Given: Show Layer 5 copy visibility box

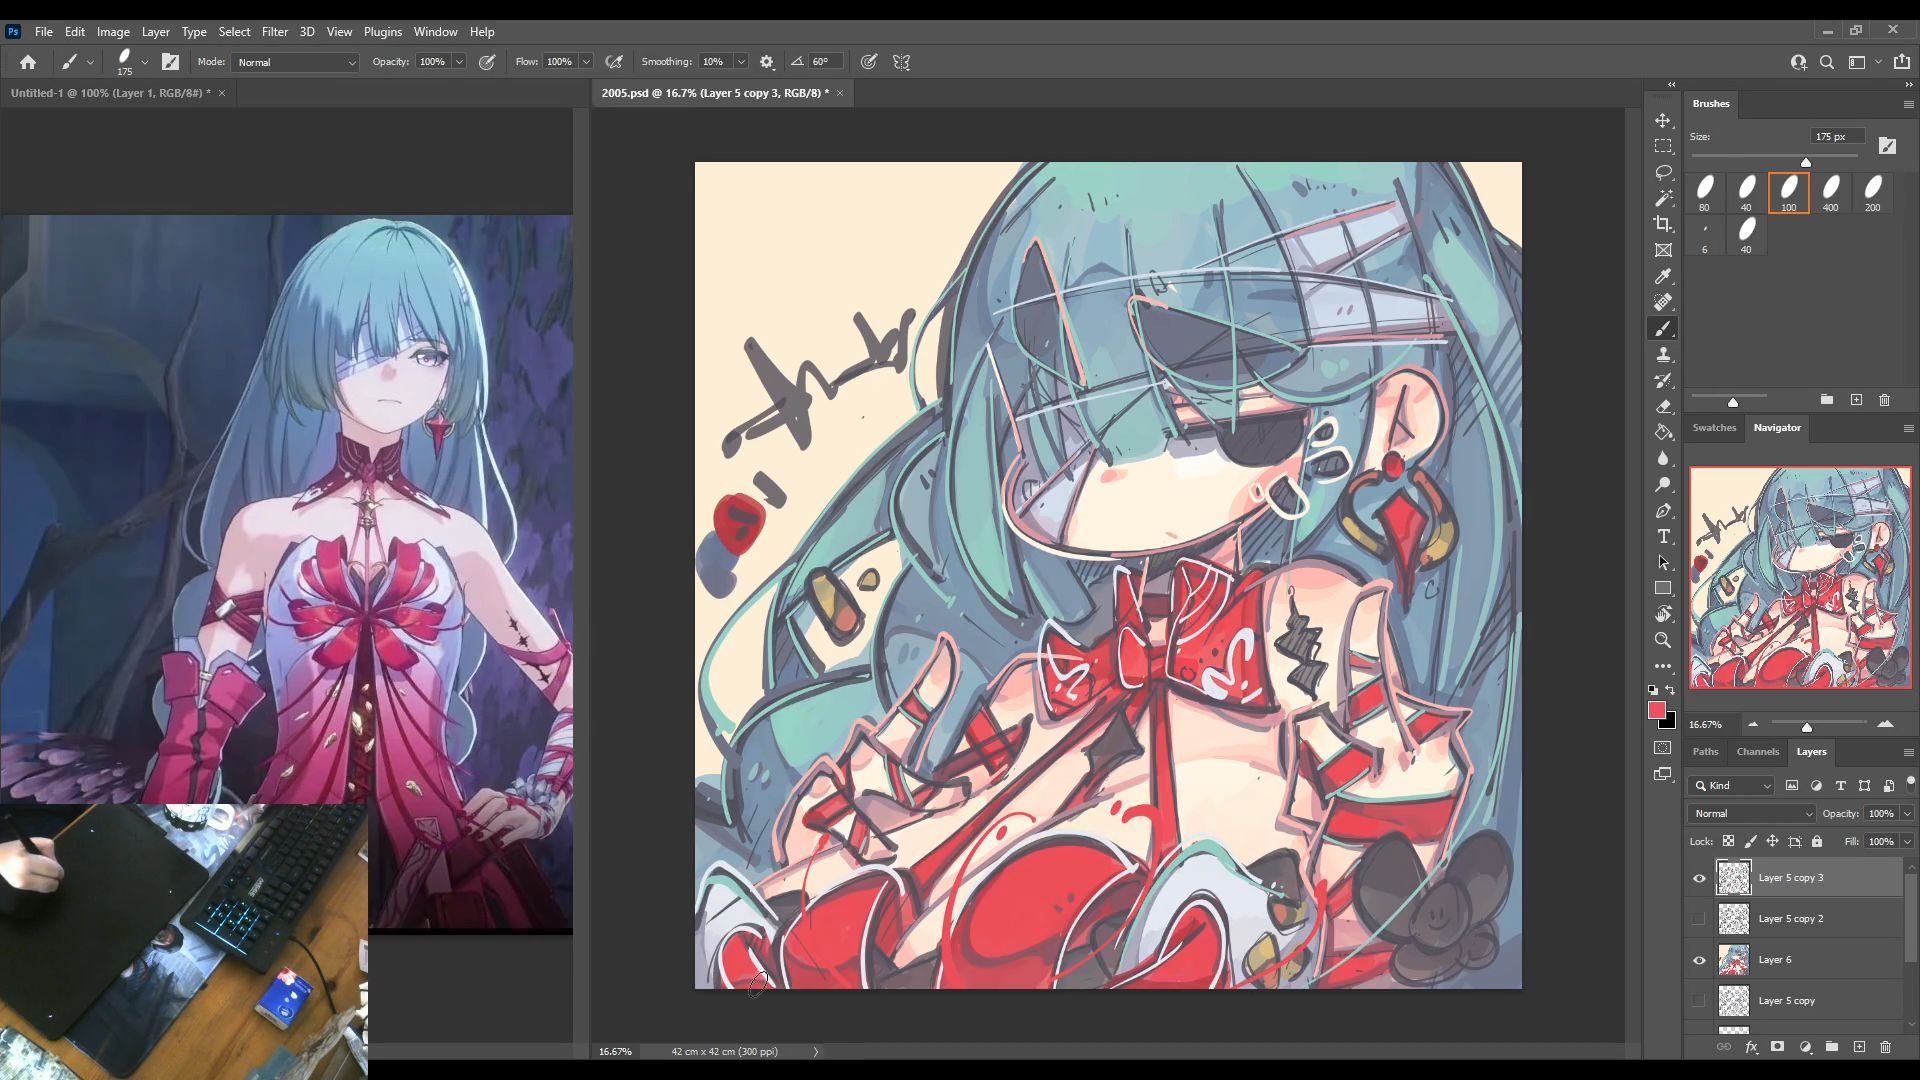Looking at the screenshot, I should point(1699,1001).
